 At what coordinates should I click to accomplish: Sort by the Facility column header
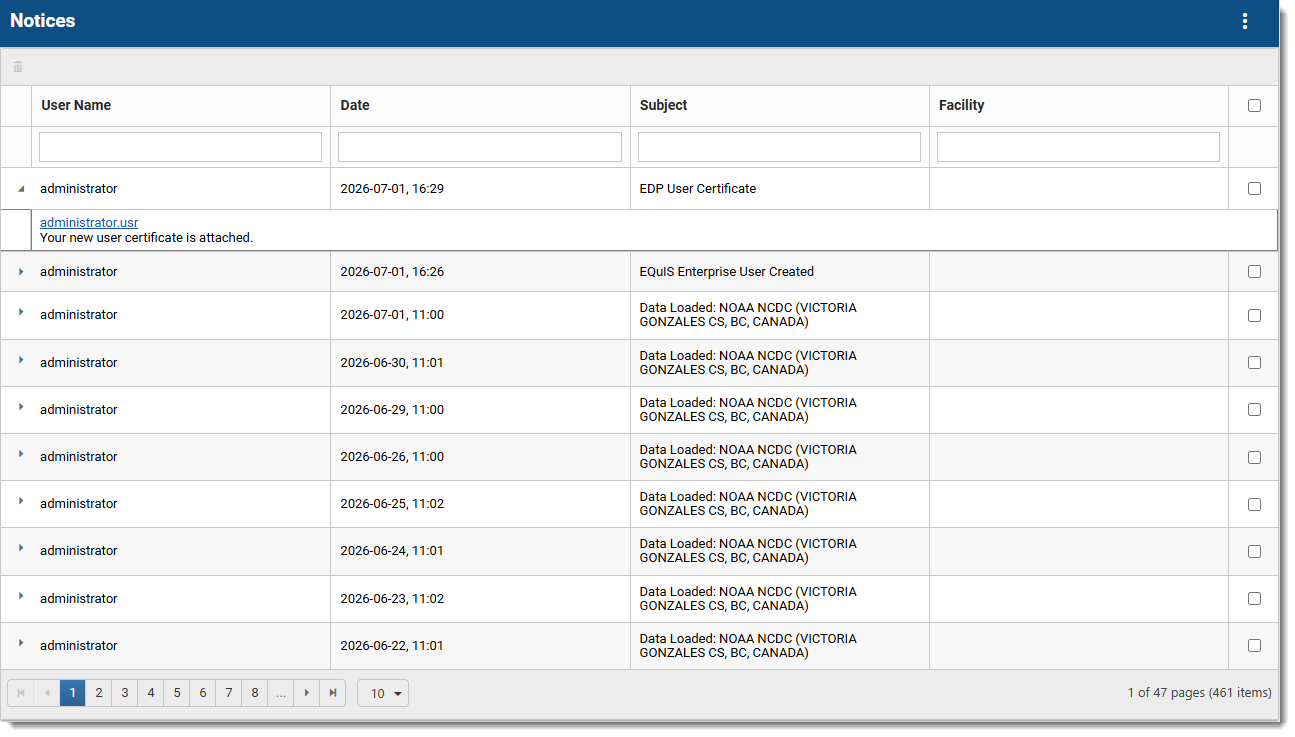tap(962, 105)
